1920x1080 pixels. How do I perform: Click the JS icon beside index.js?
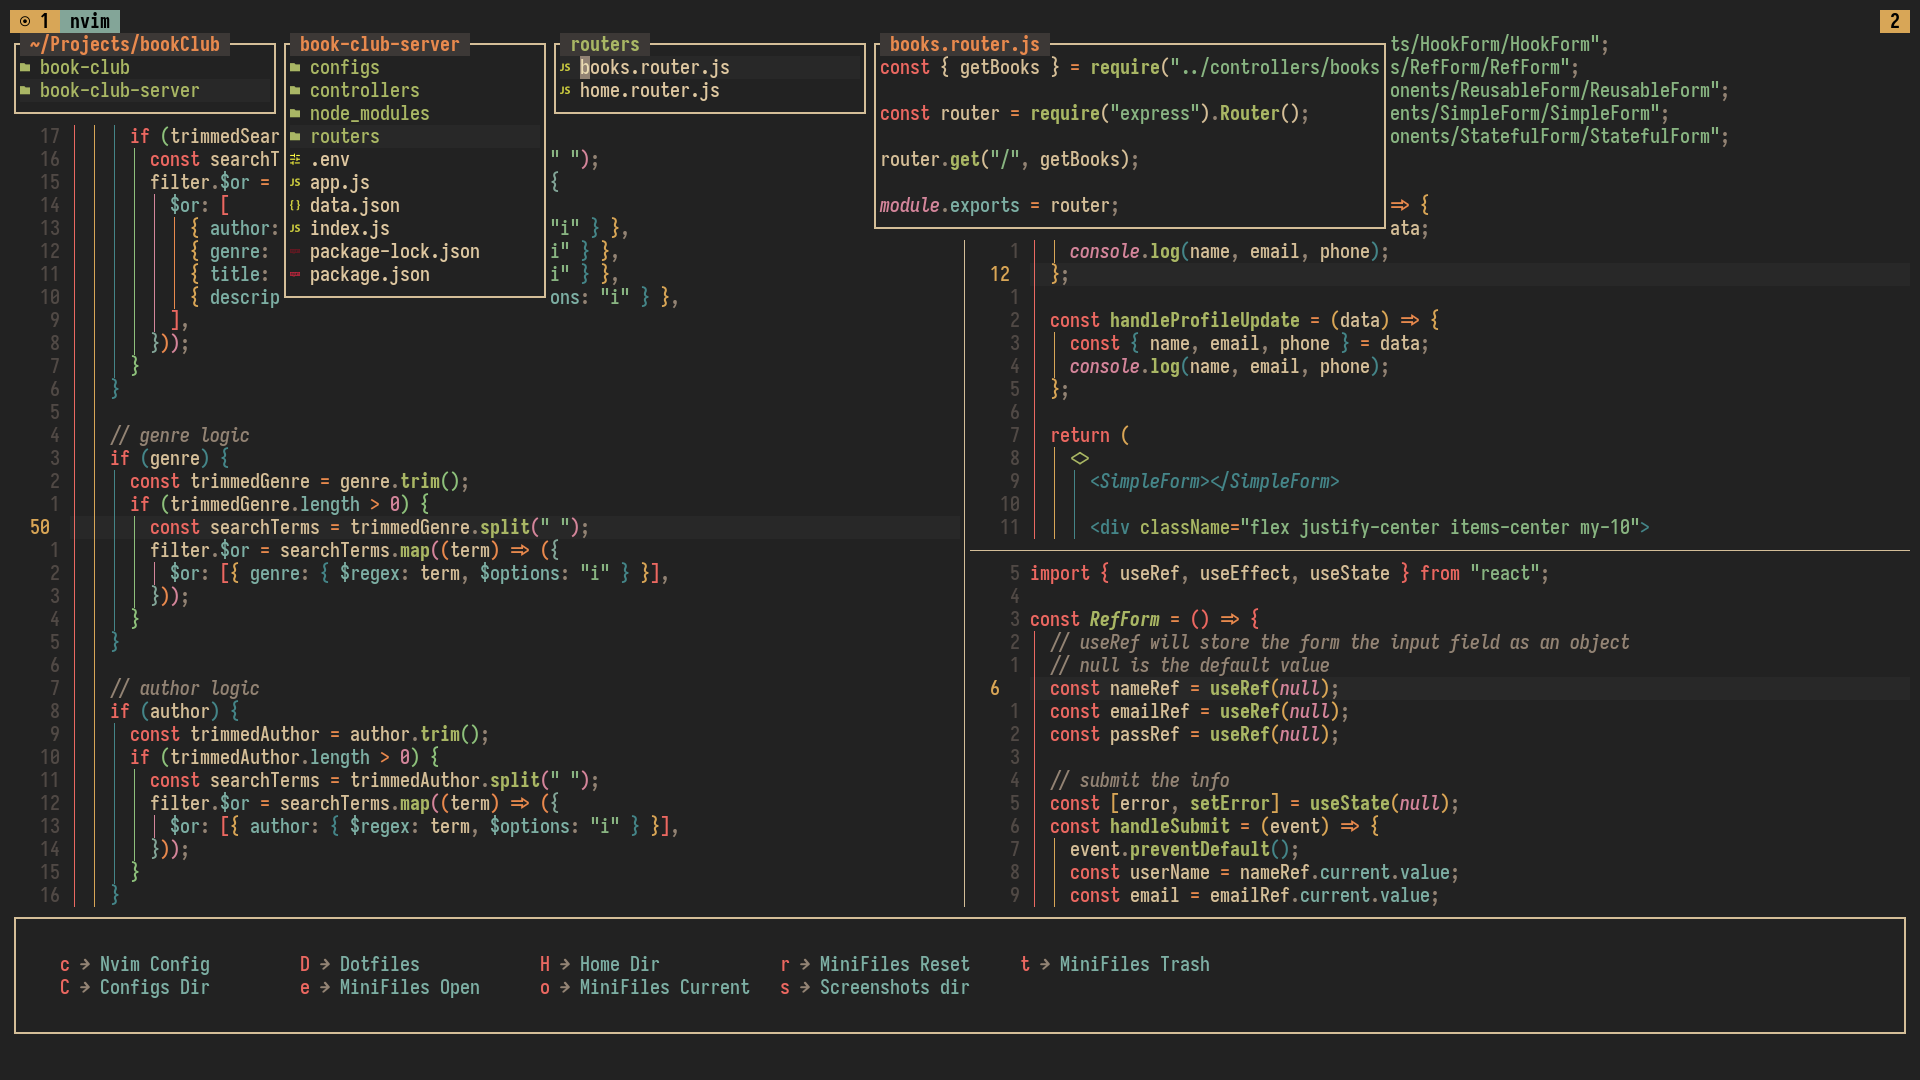point(295,229)
